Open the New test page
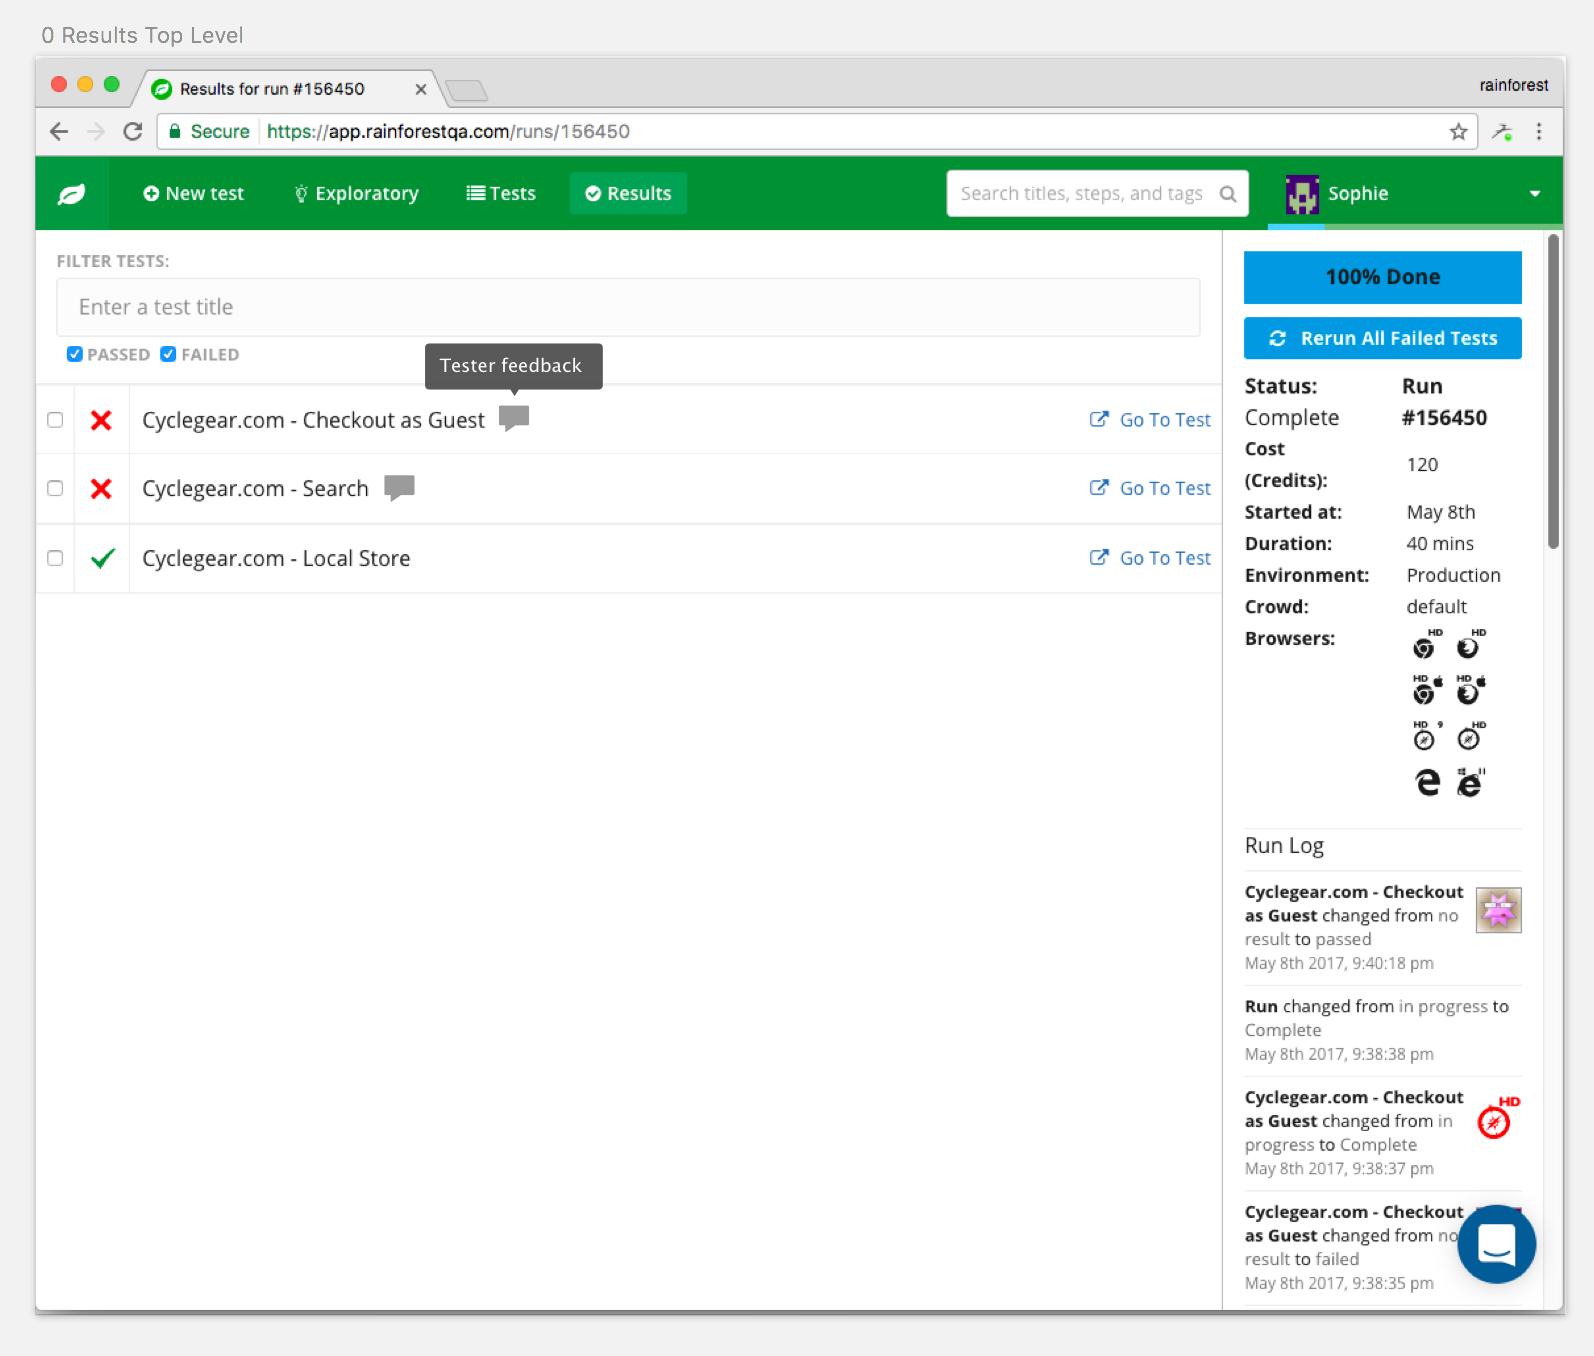This screenshot has width=1594, height=1356. pyautogui.click(x=193, y=194)
